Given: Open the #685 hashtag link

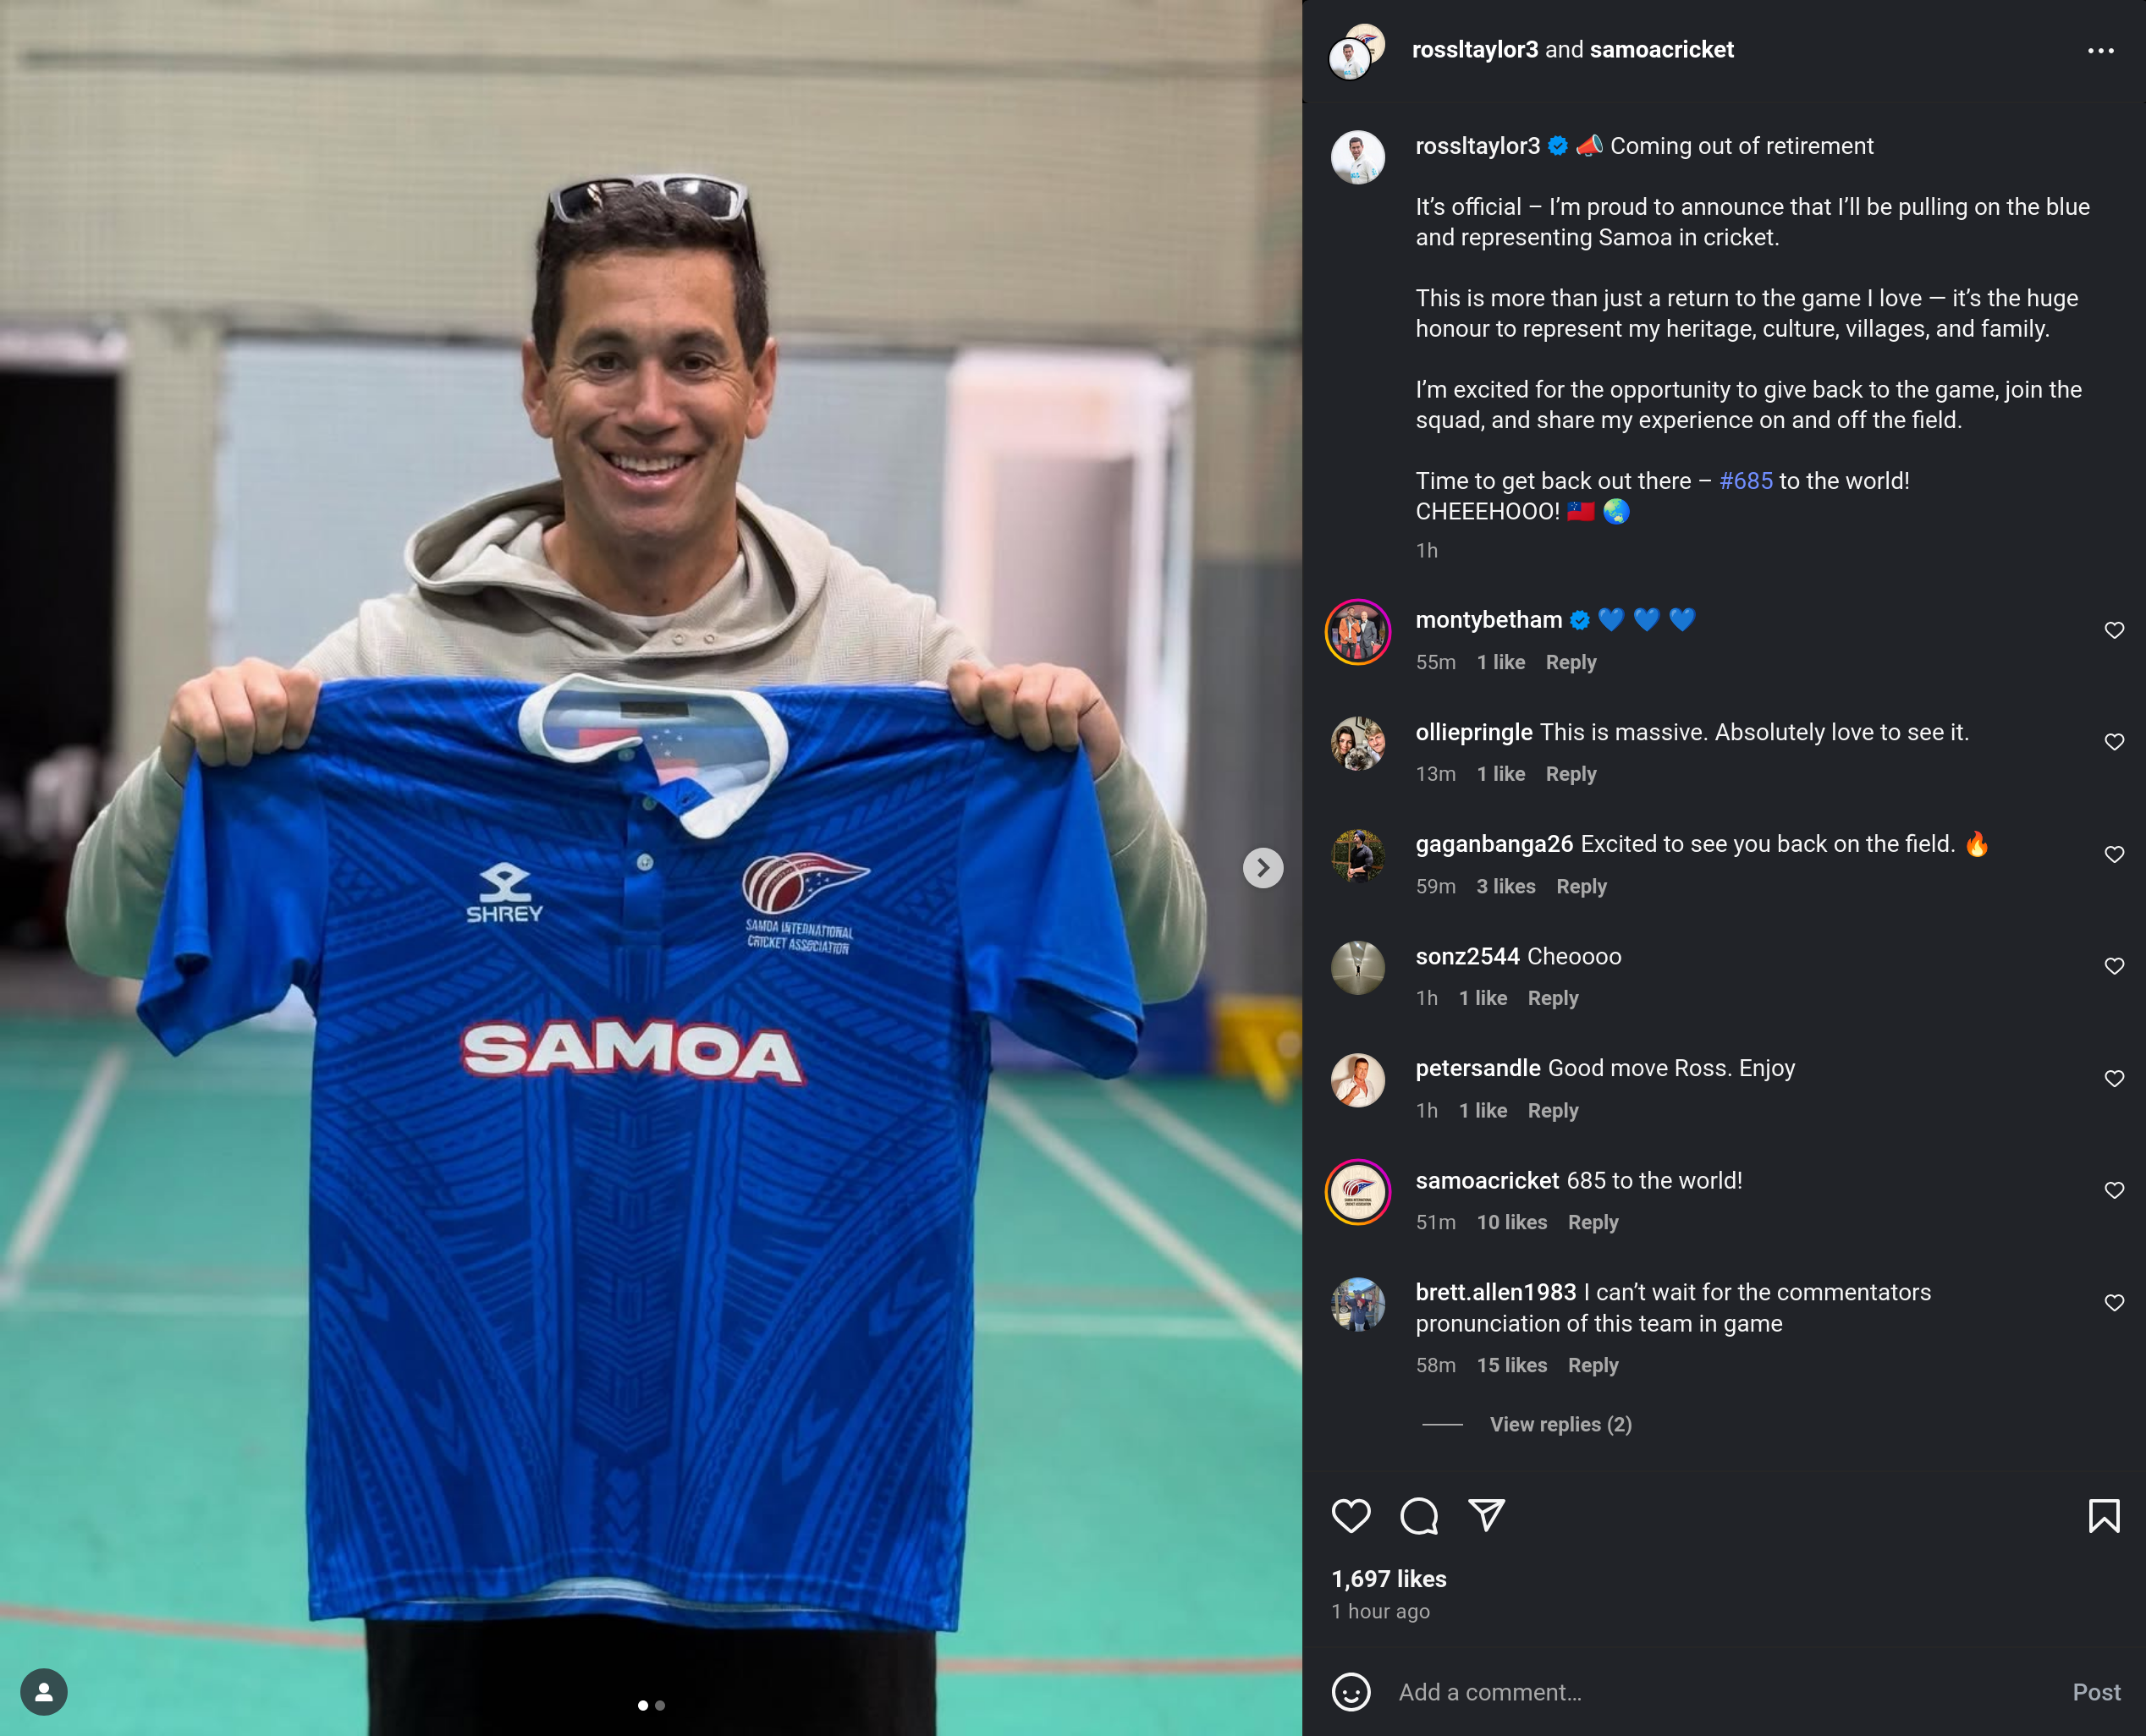Looking at the screenshot, I should [x=1746, y=481].
